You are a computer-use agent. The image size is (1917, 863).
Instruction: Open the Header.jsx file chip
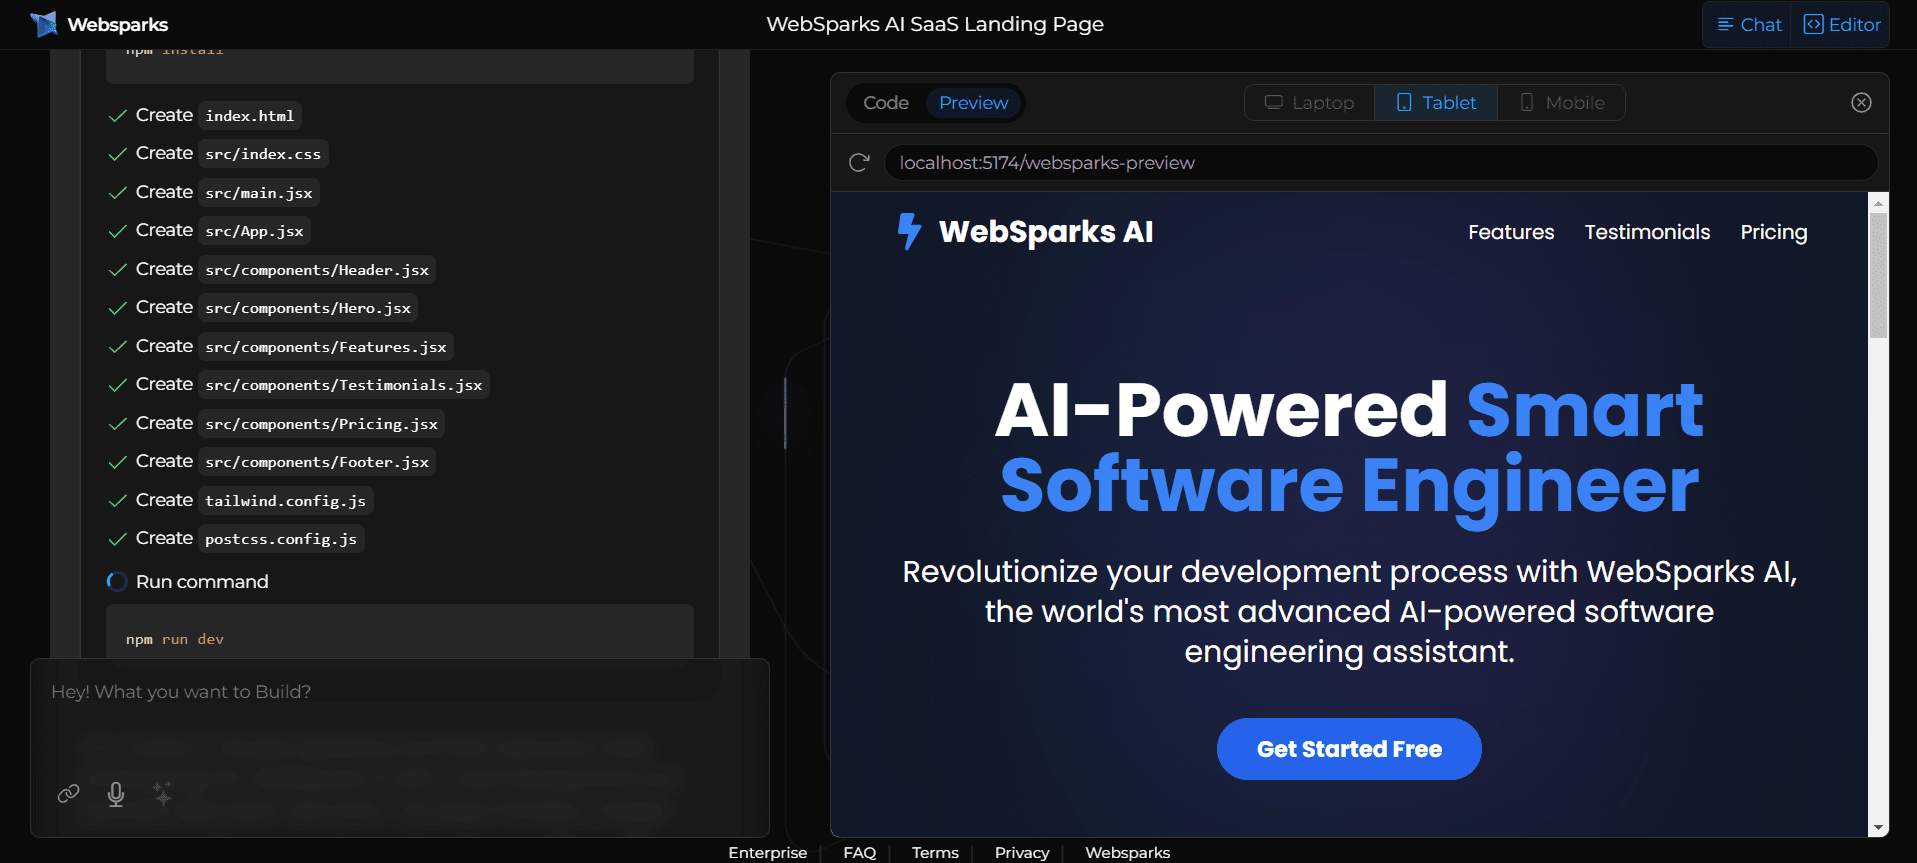coord(317,270)
